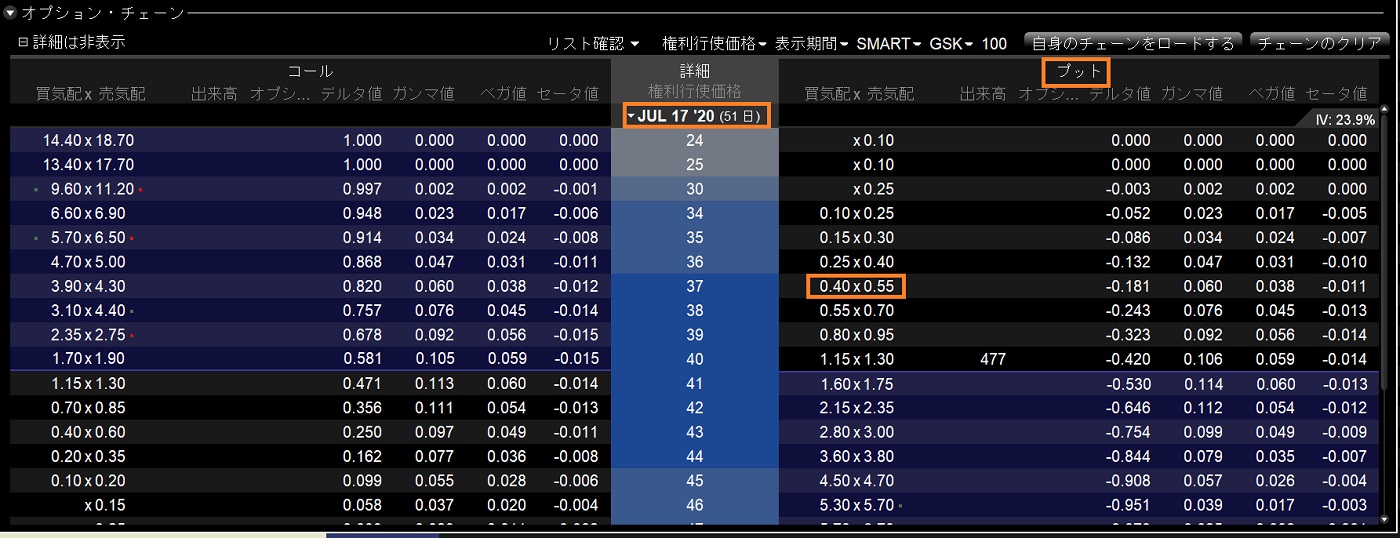Click 自身のチェーンをロードする button
1400x538 pixels.
point(1132,44)
